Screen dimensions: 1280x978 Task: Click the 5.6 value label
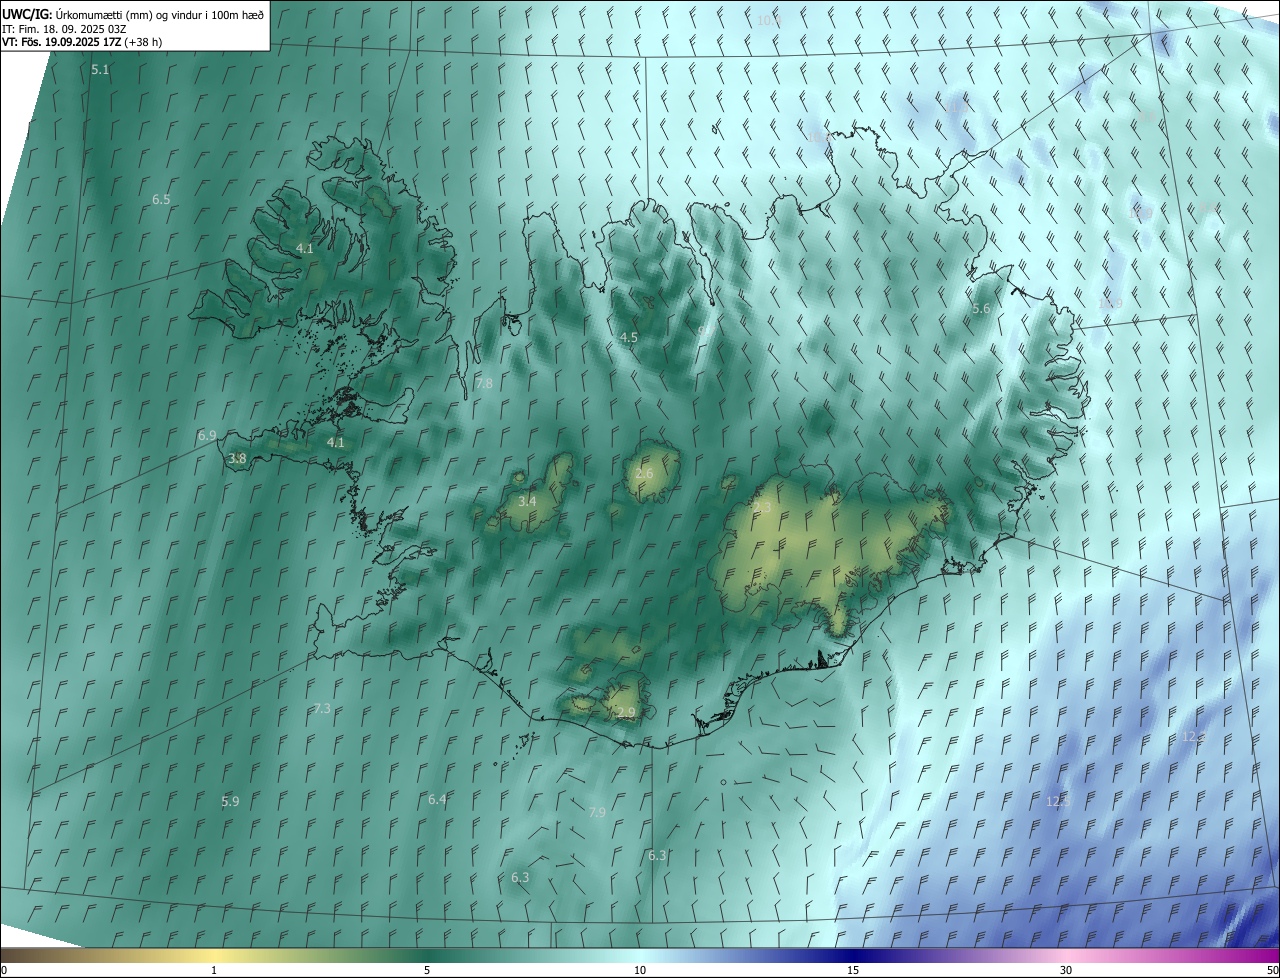[x=981, y=309]
